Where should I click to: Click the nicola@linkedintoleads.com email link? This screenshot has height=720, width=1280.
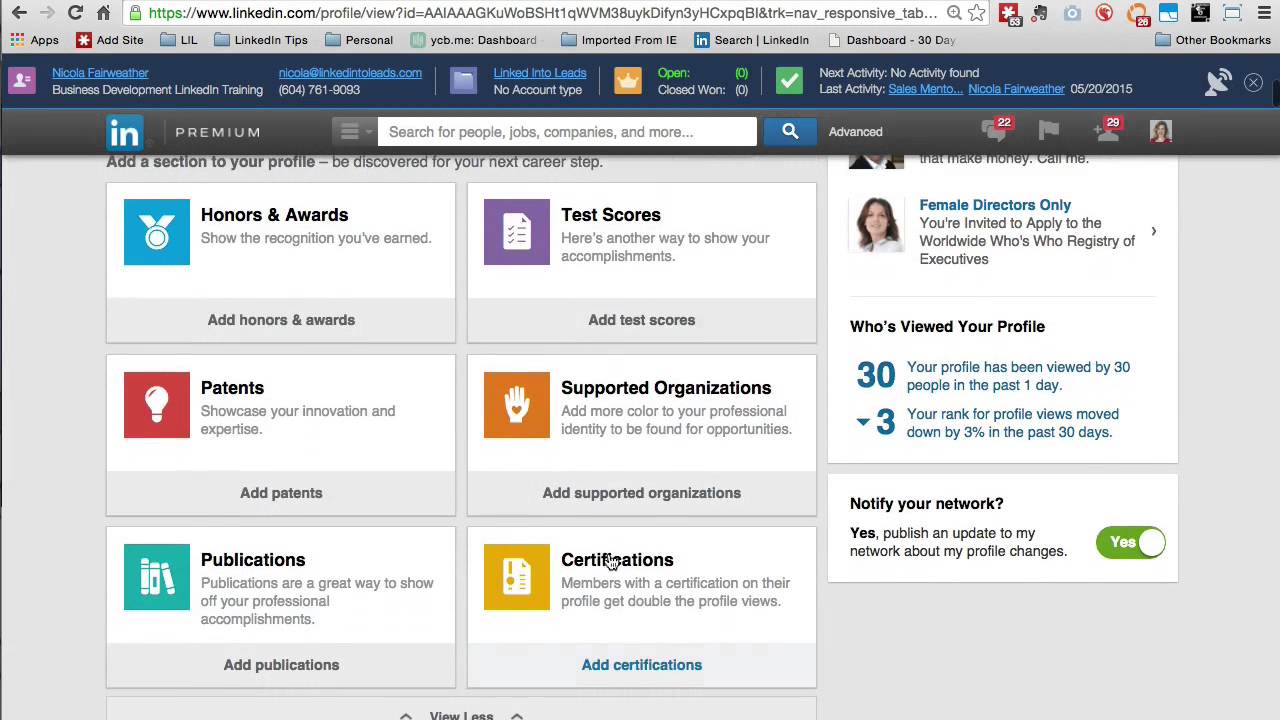350,73
